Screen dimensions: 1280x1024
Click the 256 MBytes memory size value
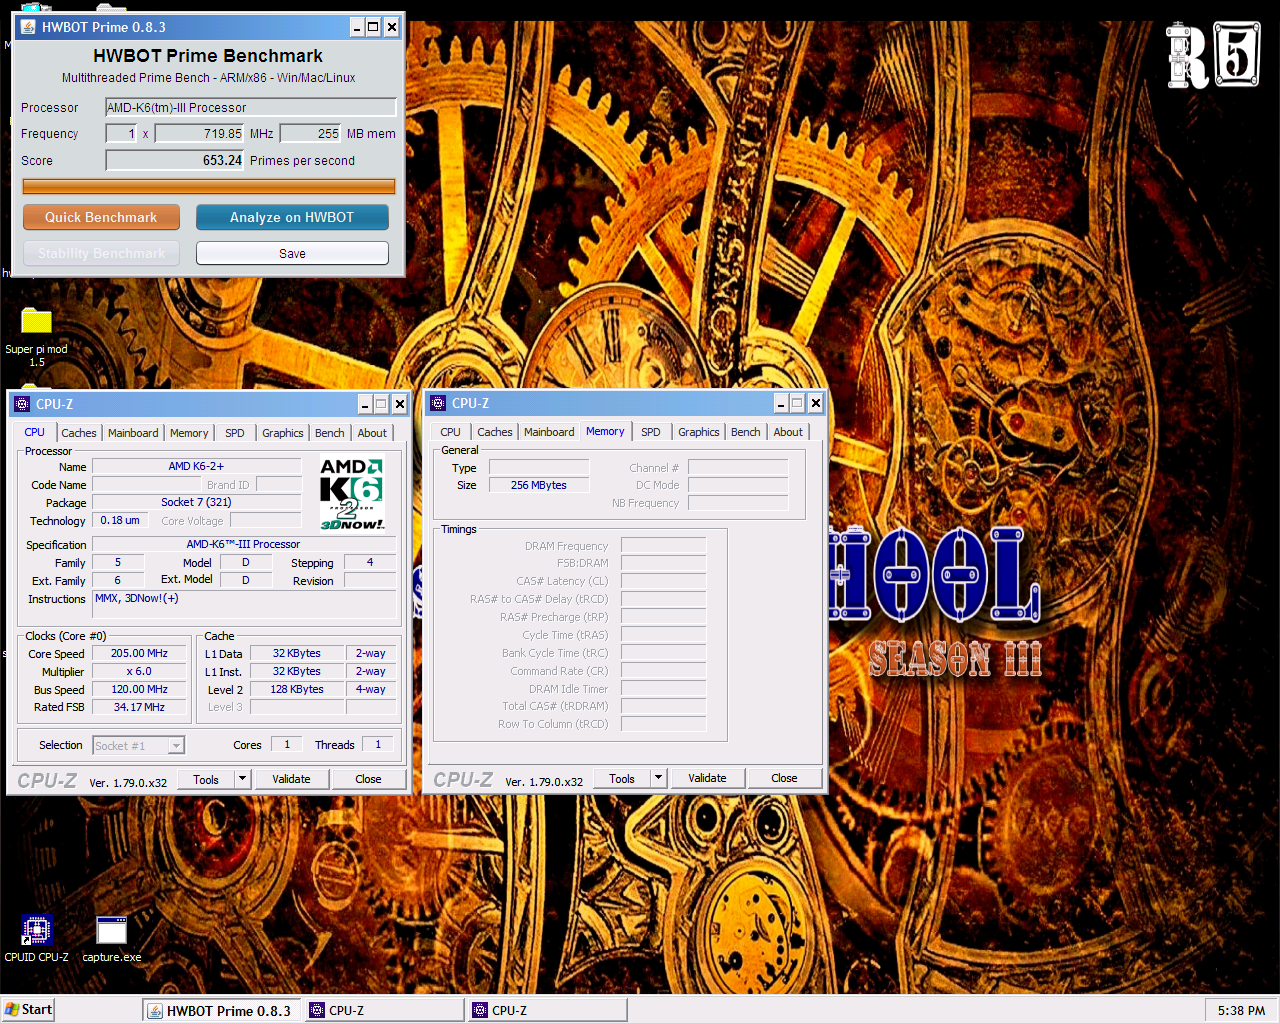coord(539,485)
